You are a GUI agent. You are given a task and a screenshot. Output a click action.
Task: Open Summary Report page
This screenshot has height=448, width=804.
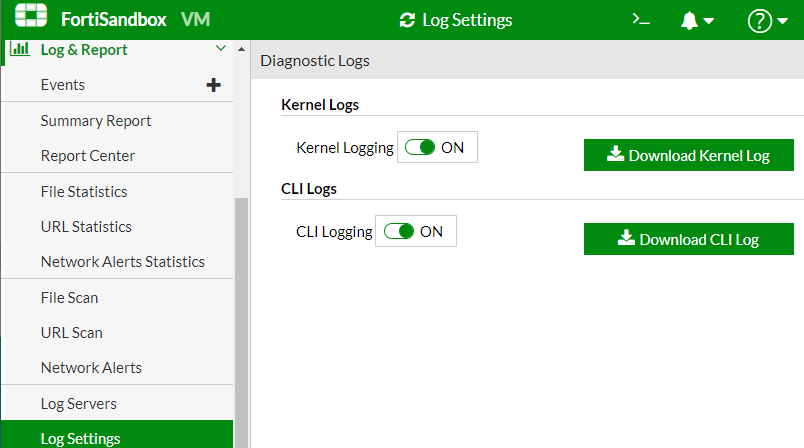click(96, 120)
